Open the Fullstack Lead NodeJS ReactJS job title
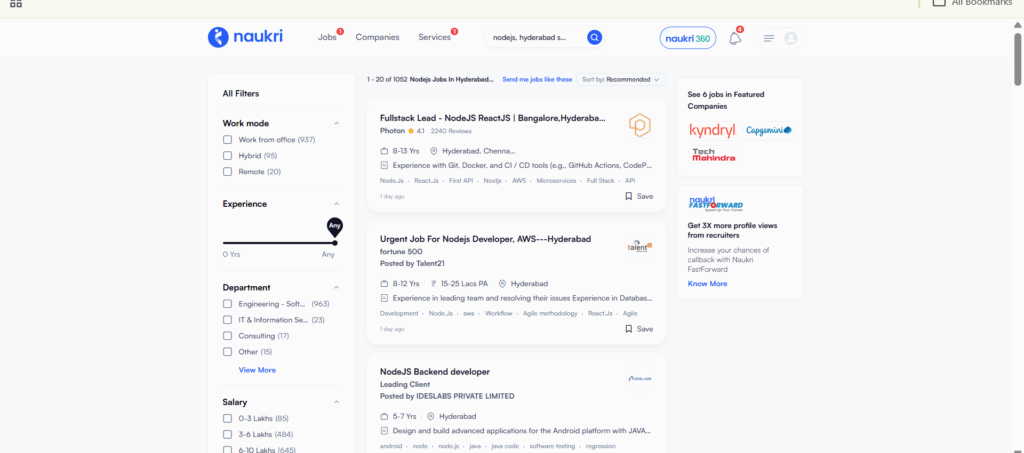The image size is (1024, 453). click(492, 118)
